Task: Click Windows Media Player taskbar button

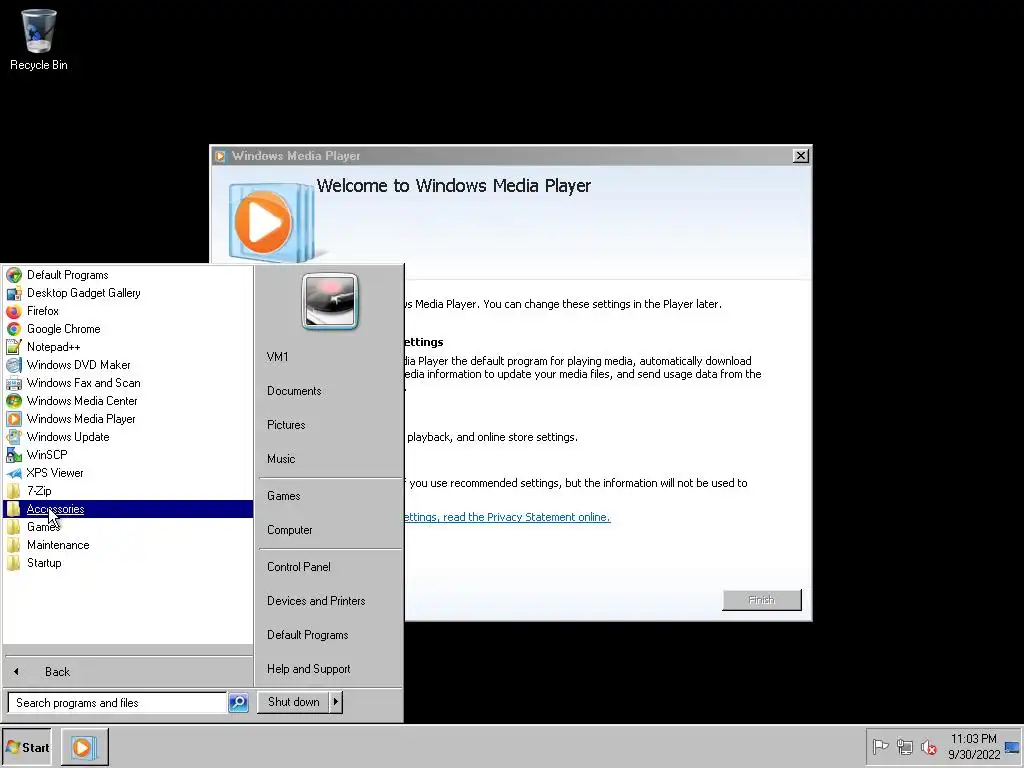Action: tap(85, 746)
